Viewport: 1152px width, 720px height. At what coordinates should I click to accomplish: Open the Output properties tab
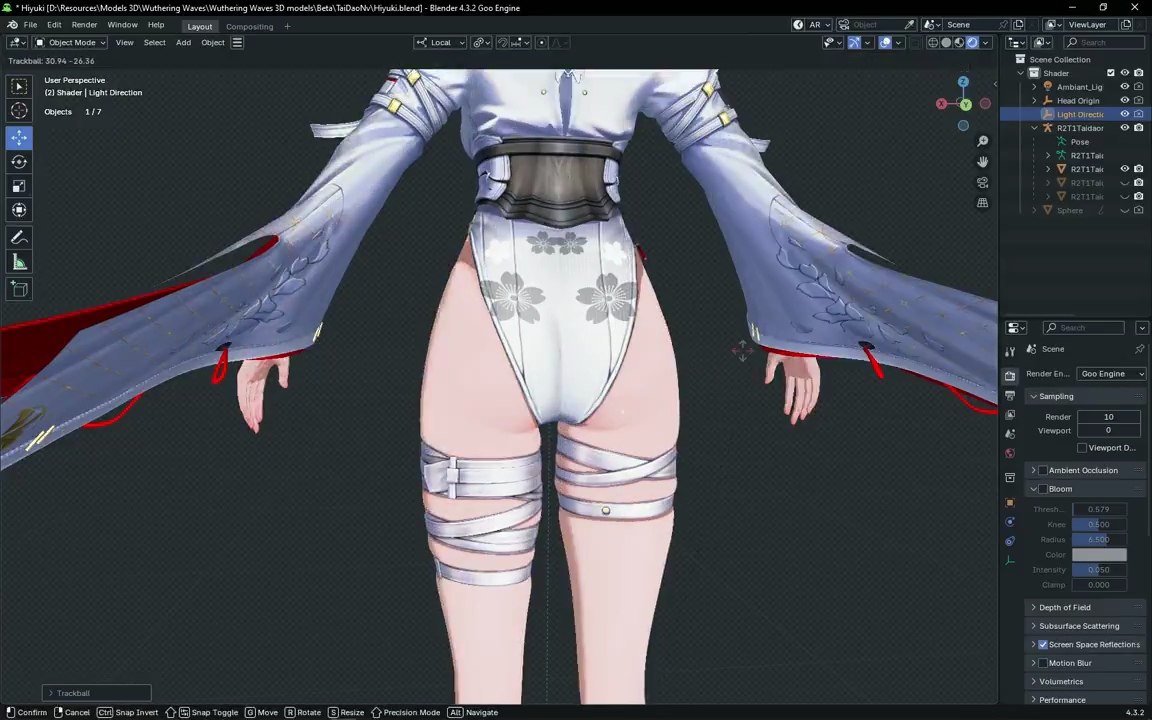(x=1010, y=396)
